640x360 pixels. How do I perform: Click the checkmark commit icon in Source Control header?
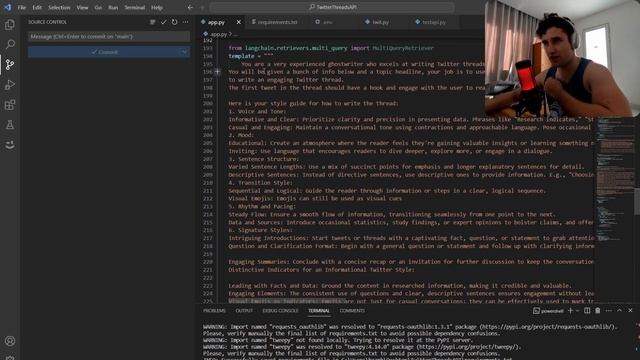tap(164, 22)
